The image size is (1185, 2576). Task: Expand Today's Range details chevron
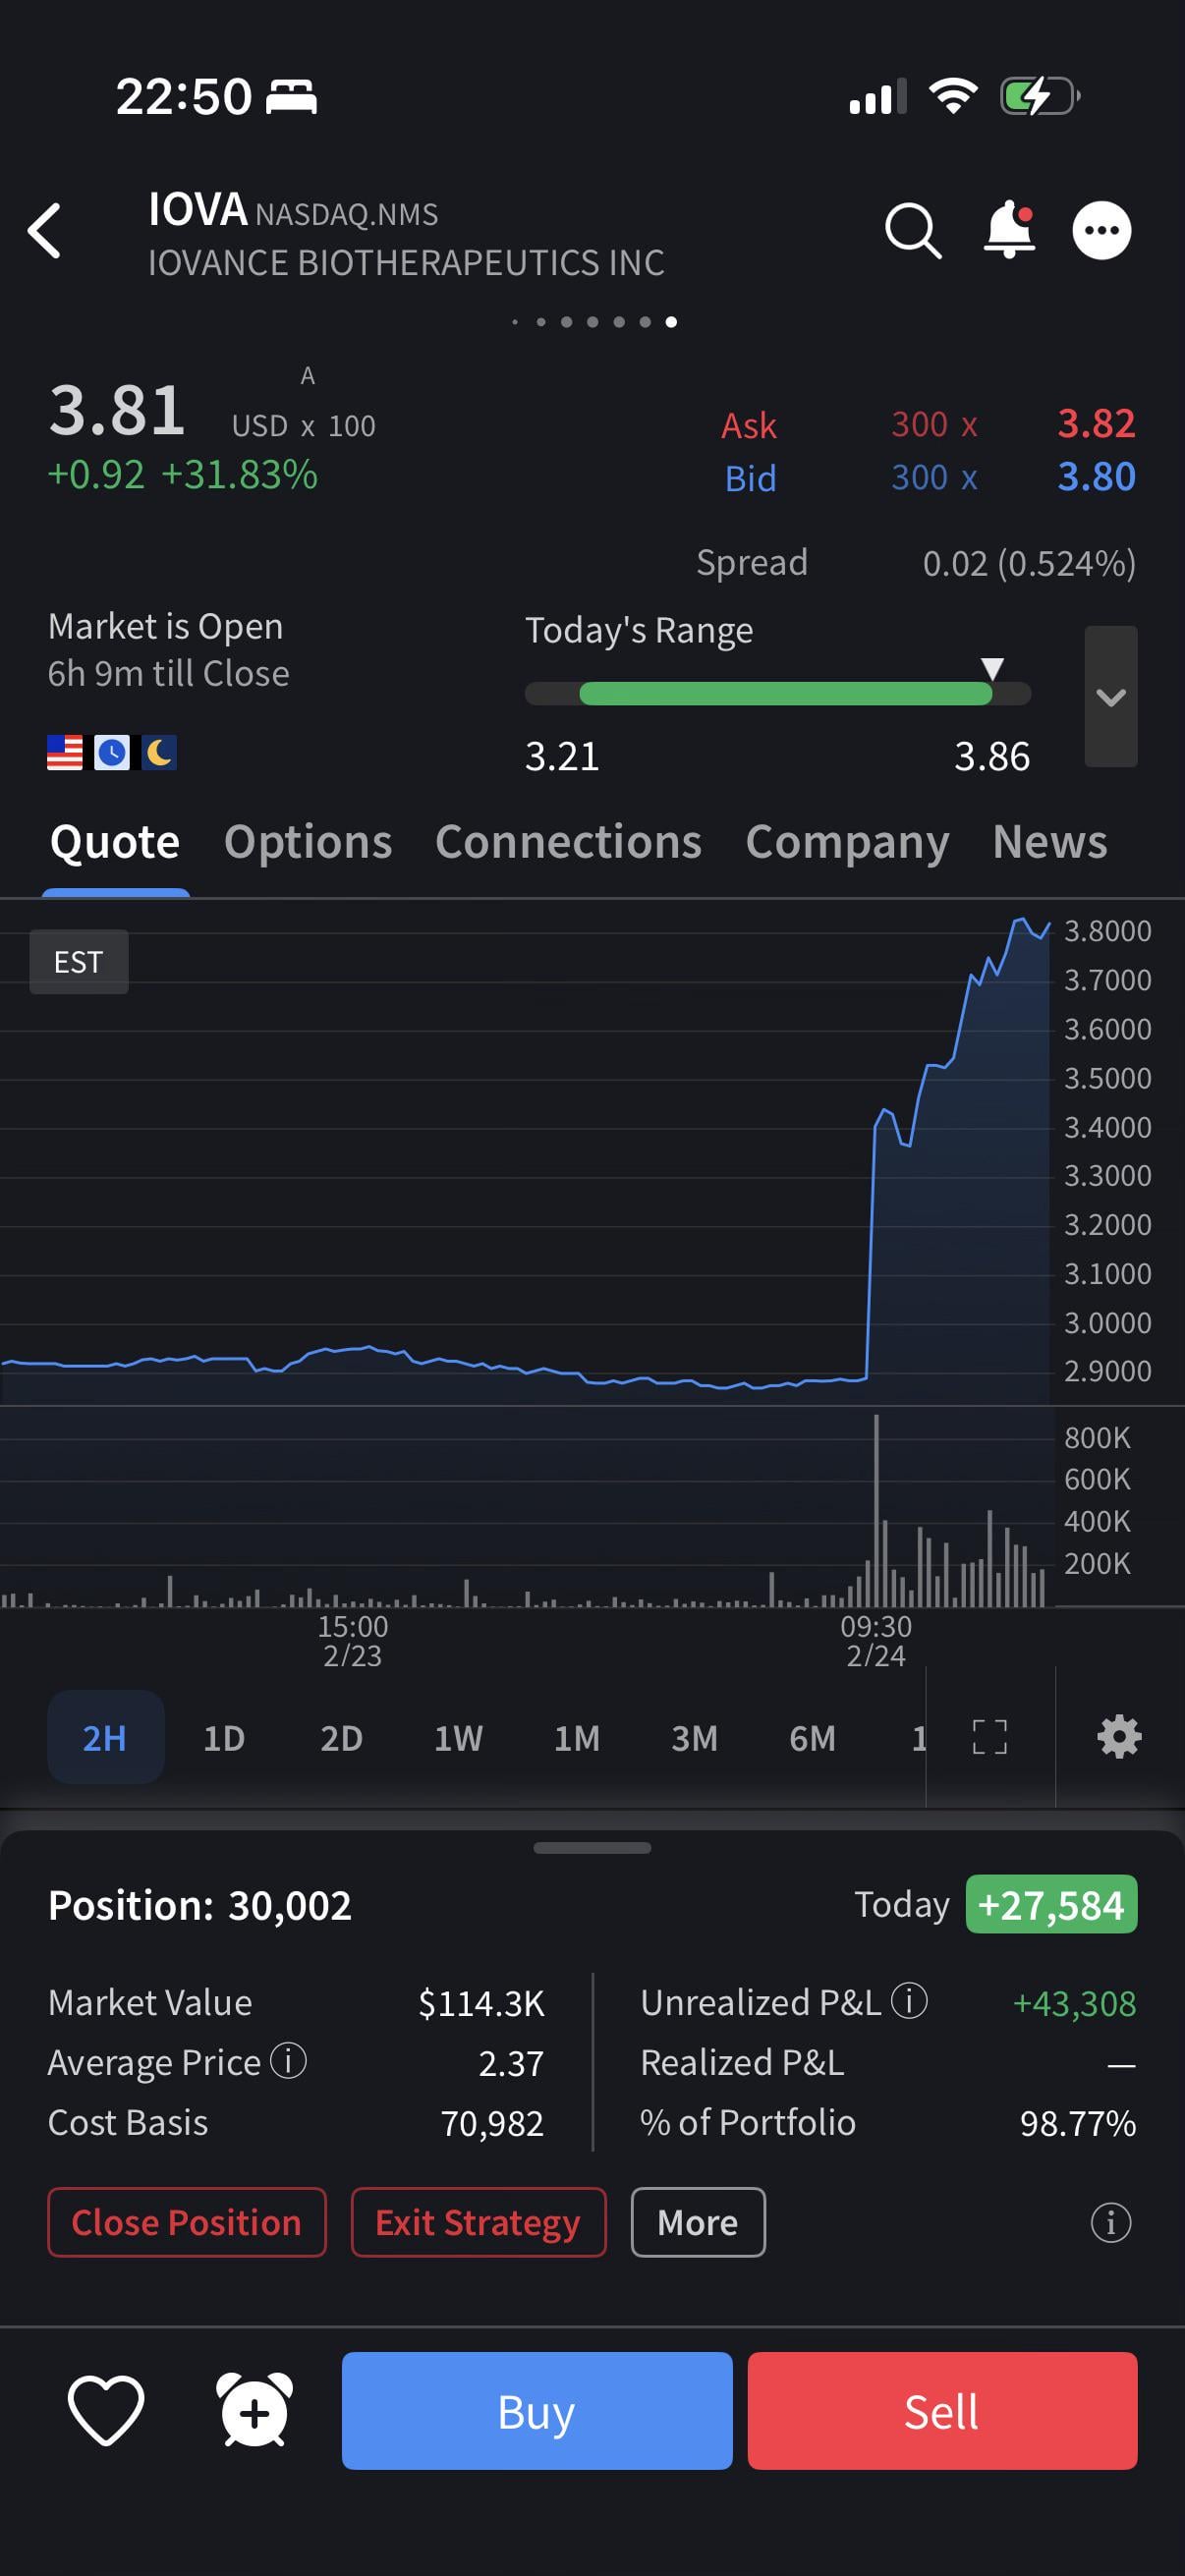(x=1110, y=697)
